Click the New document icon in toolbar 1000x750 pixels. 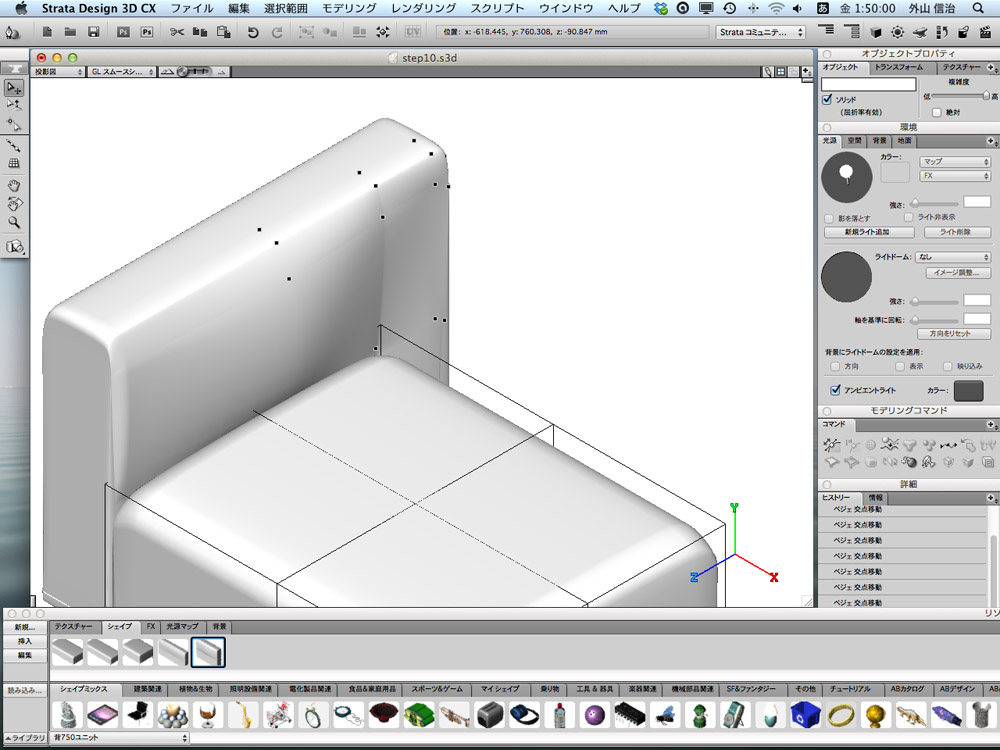(x=47, y=31)
